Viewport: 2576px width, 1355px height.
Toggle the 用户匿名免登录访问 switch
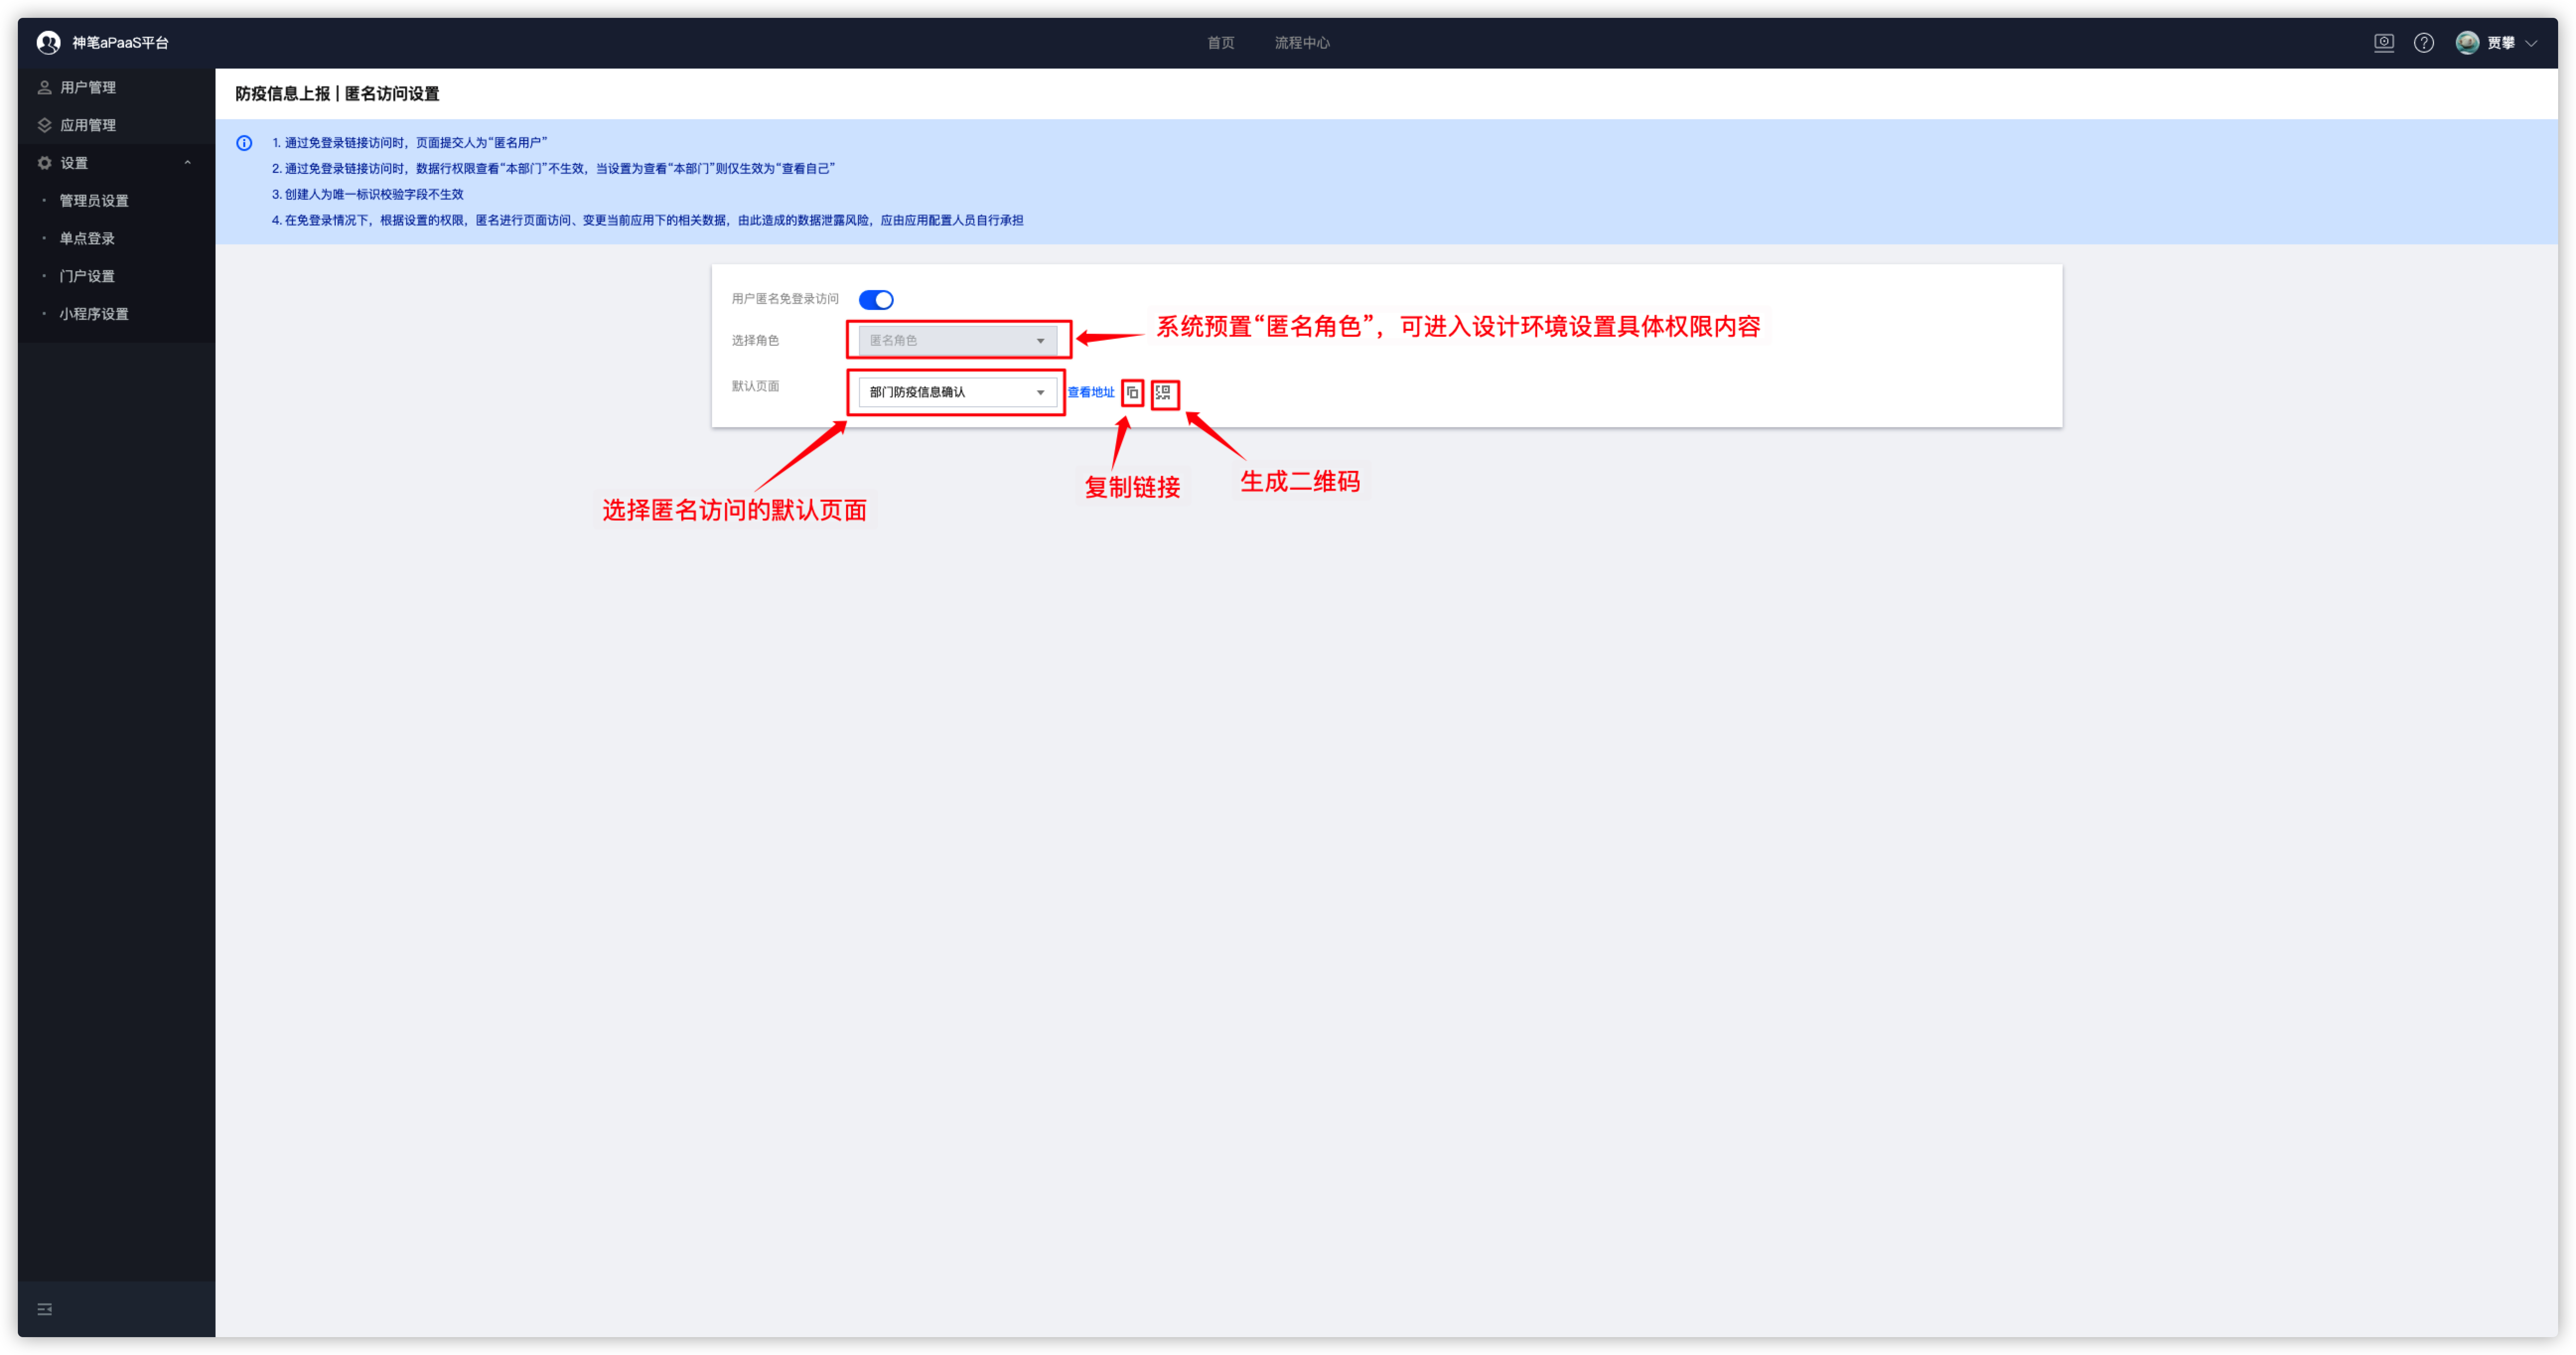click(875, 299)
